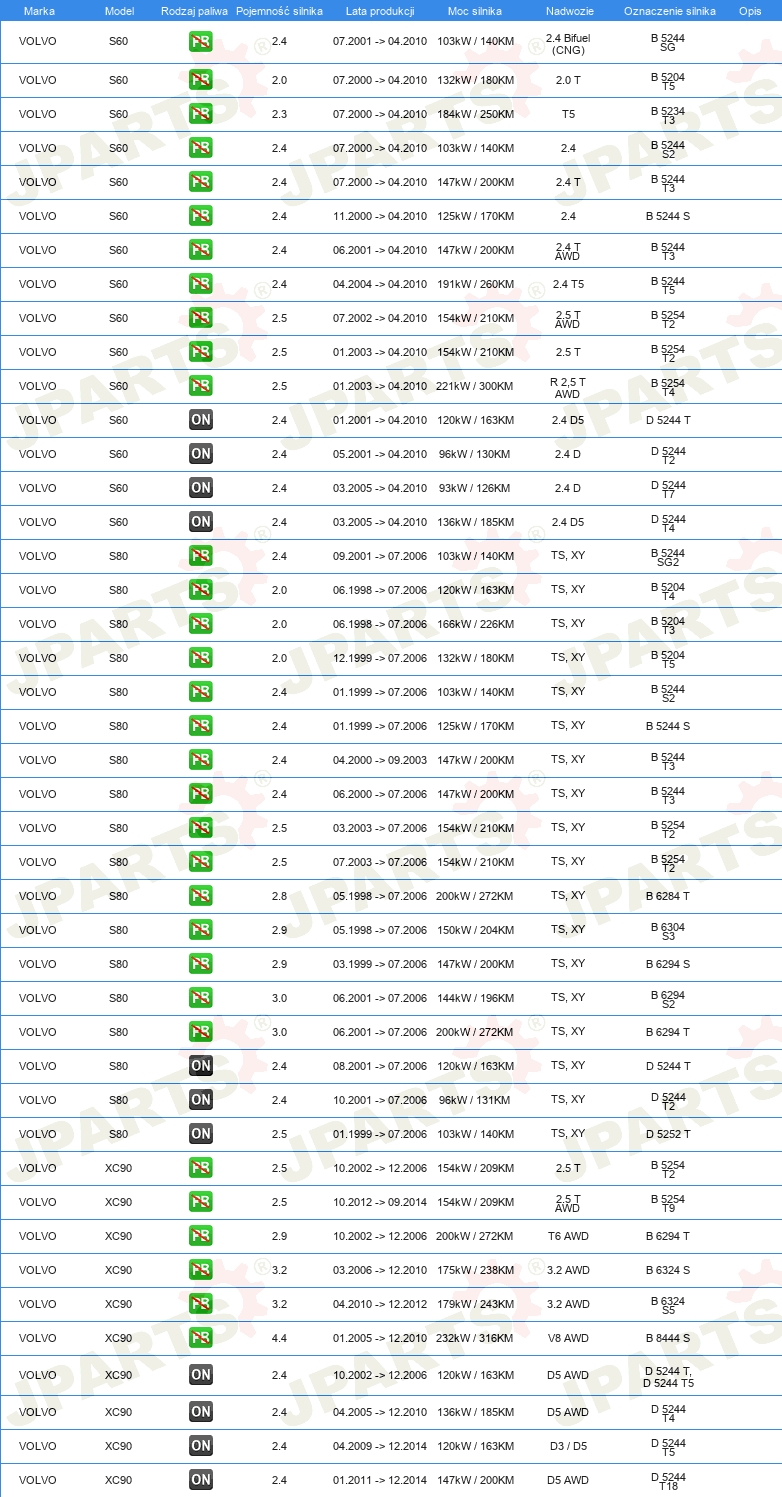Click the Moc silnika column header

pyautogui.click(x=475, y=10)
